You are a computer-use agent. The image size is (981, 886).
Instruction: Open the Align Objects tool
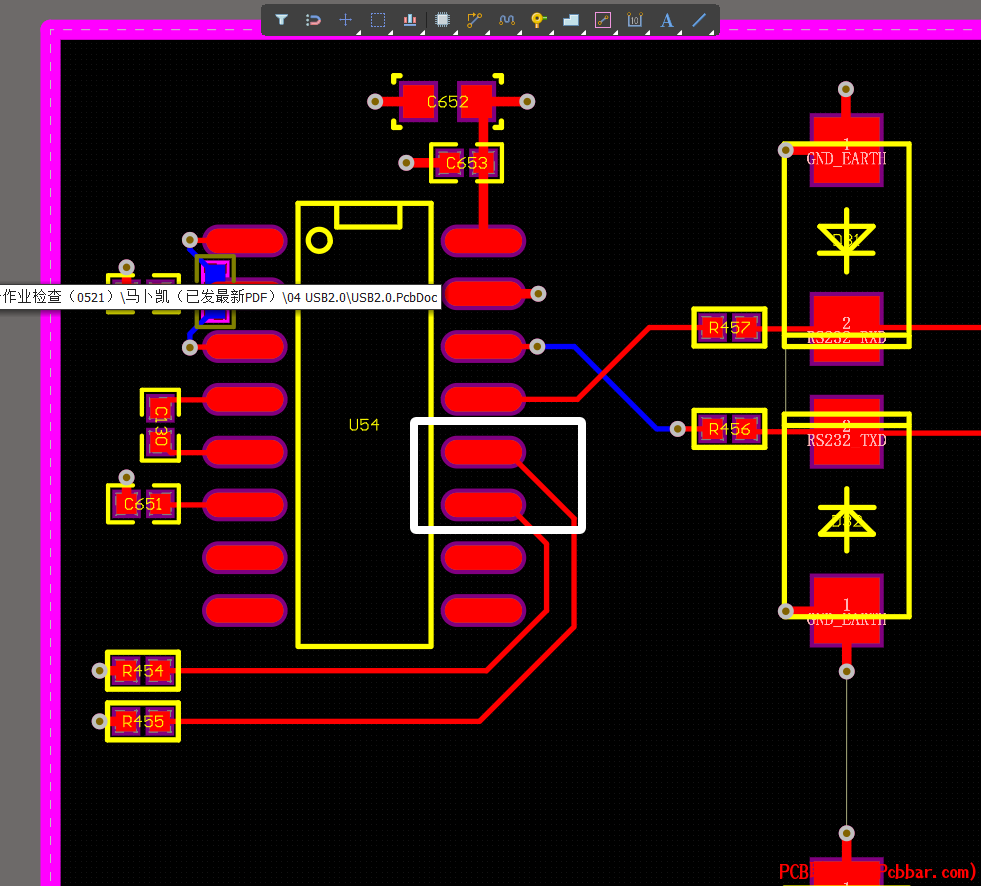[410, 20]
